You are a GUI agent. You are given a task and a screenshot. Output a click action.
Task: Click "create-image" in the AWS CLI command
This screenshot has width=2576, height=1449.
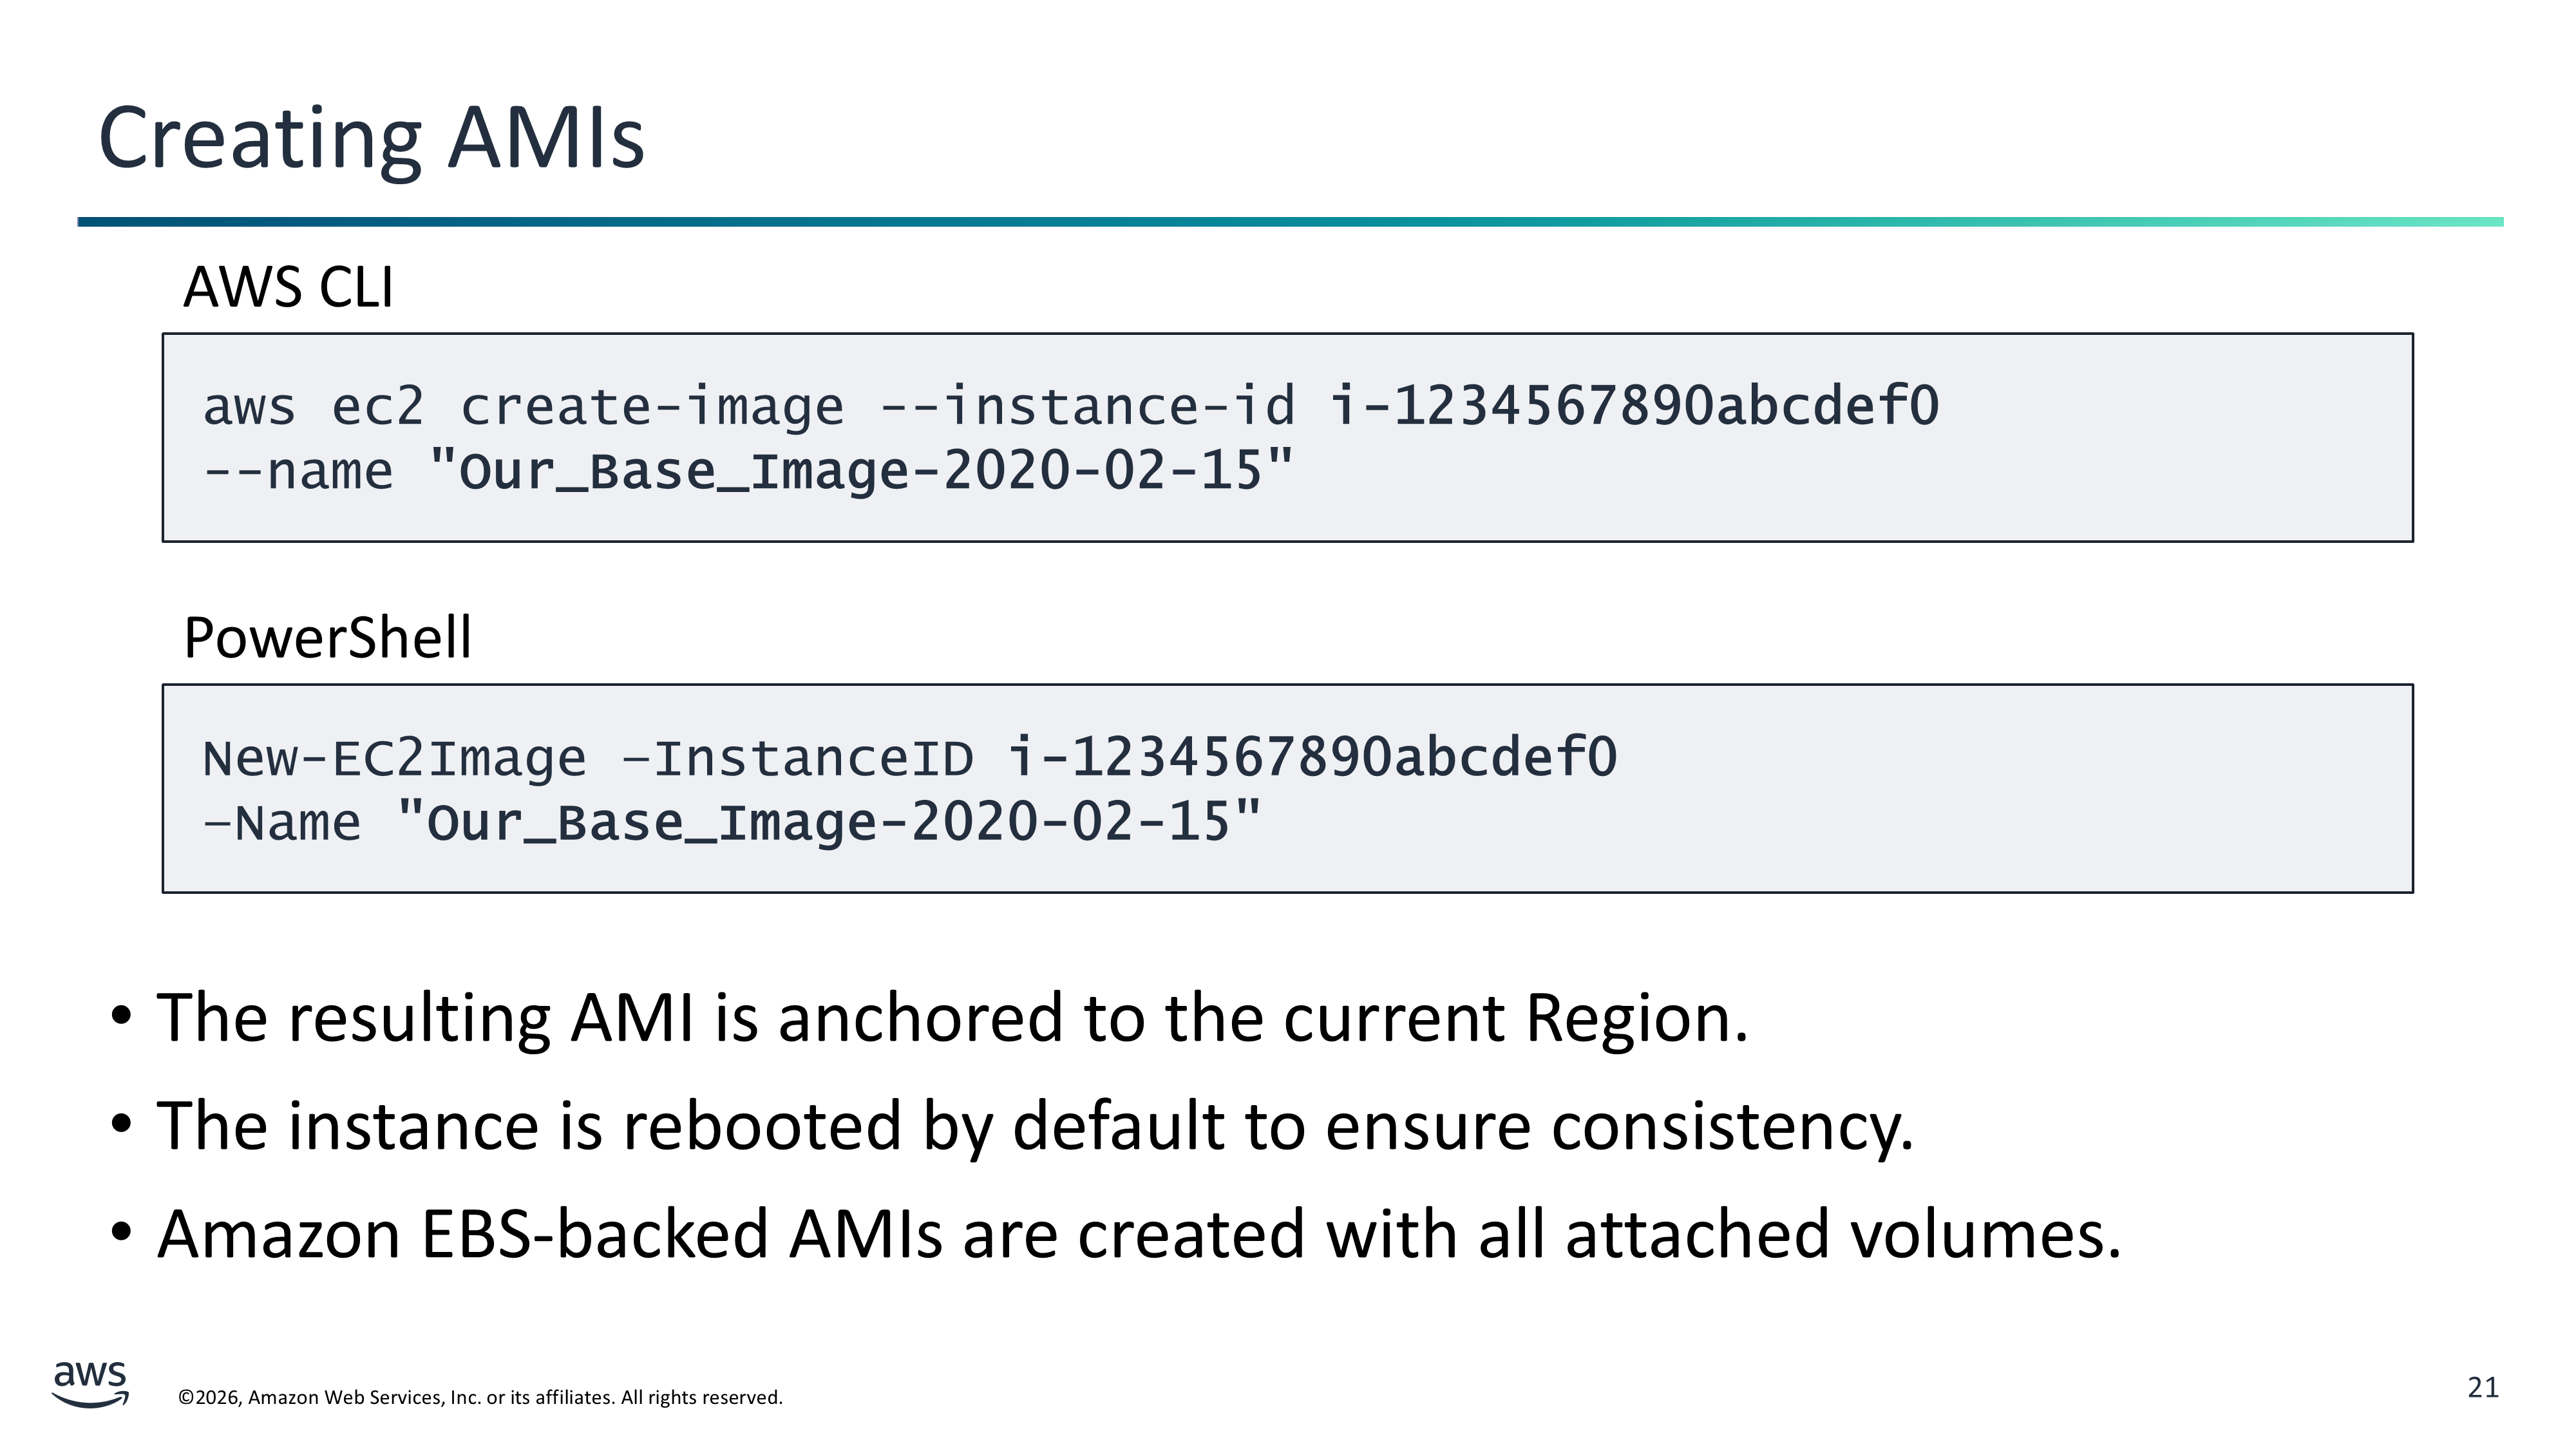point(652,407)
